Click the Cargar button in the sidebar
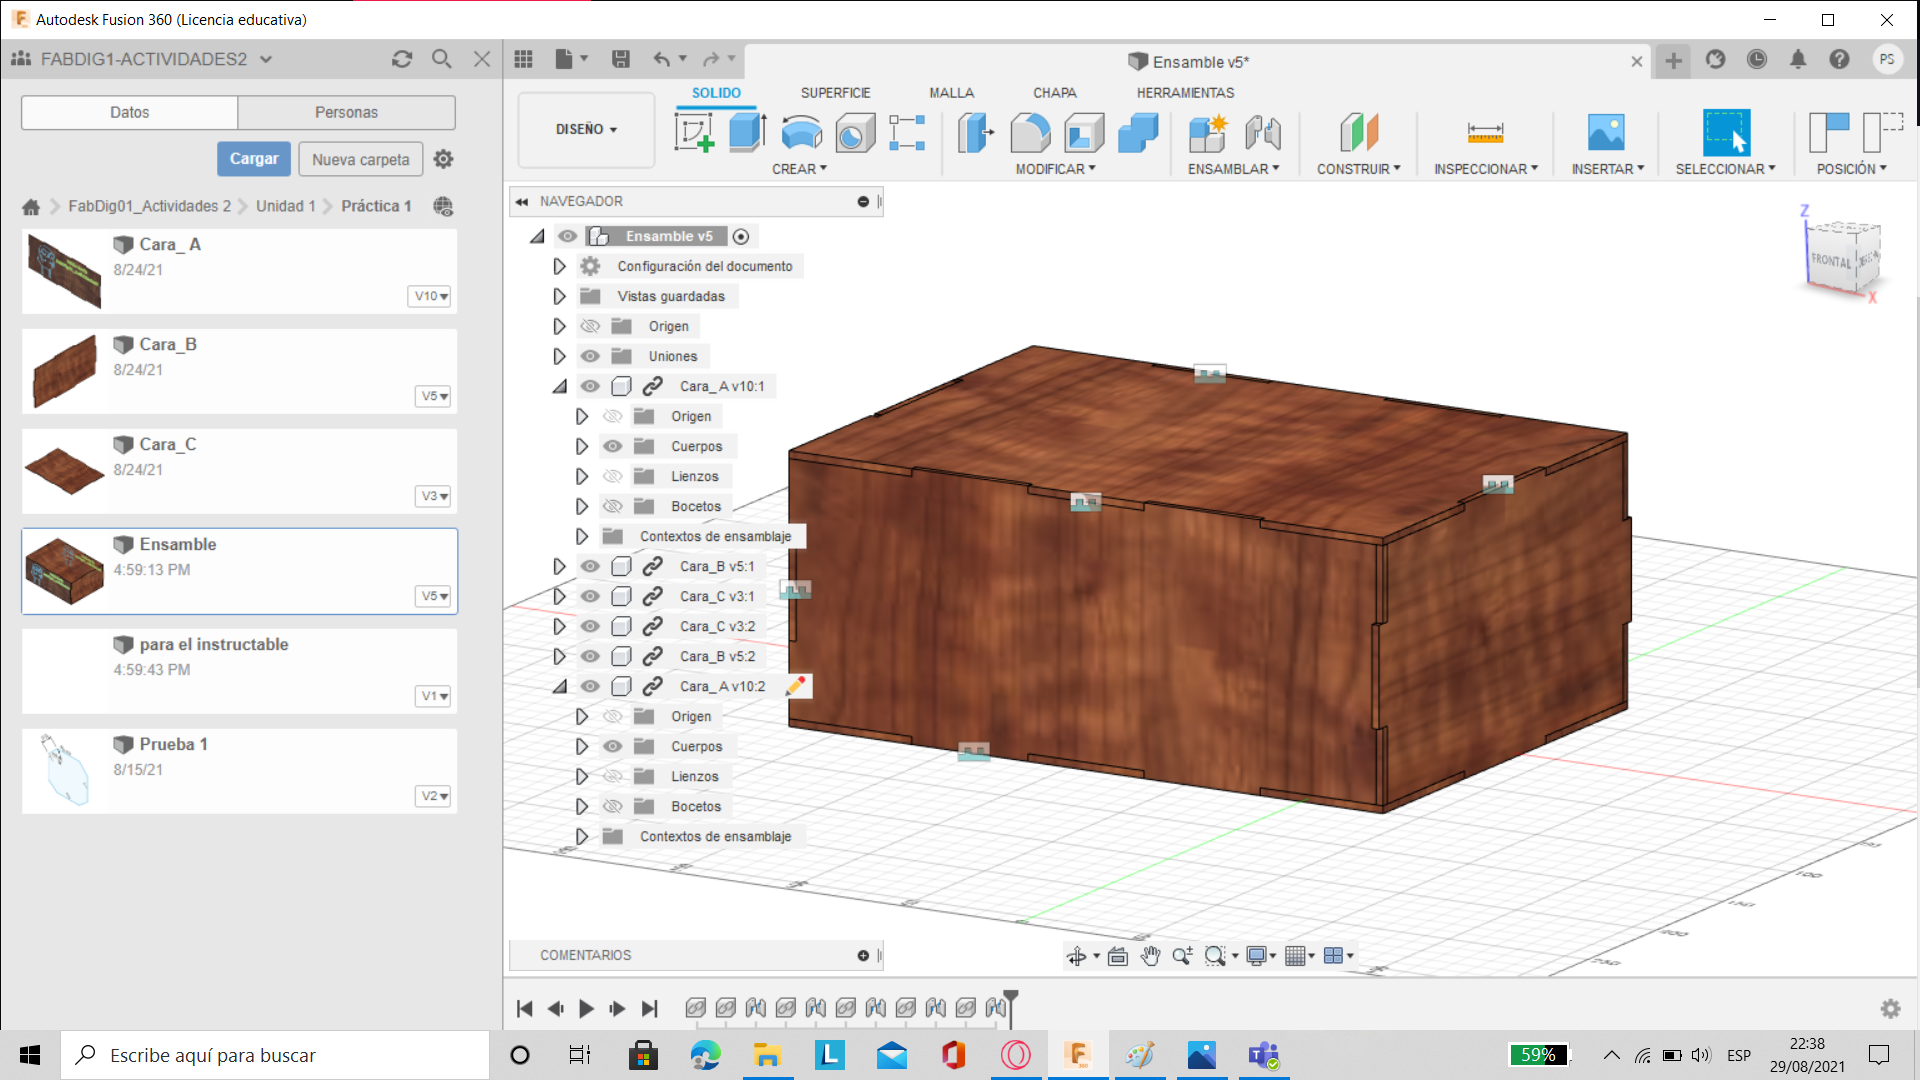 click(255, 160)
